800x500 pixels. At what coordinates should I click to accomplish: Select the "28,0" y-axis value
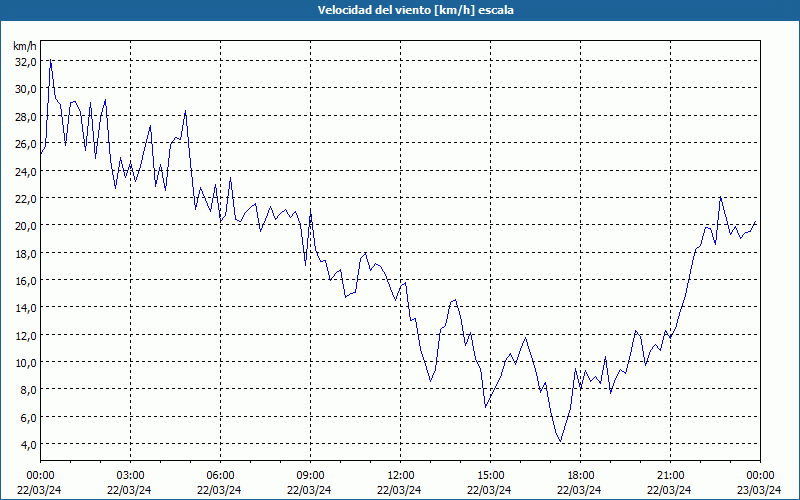pos(26,116)
